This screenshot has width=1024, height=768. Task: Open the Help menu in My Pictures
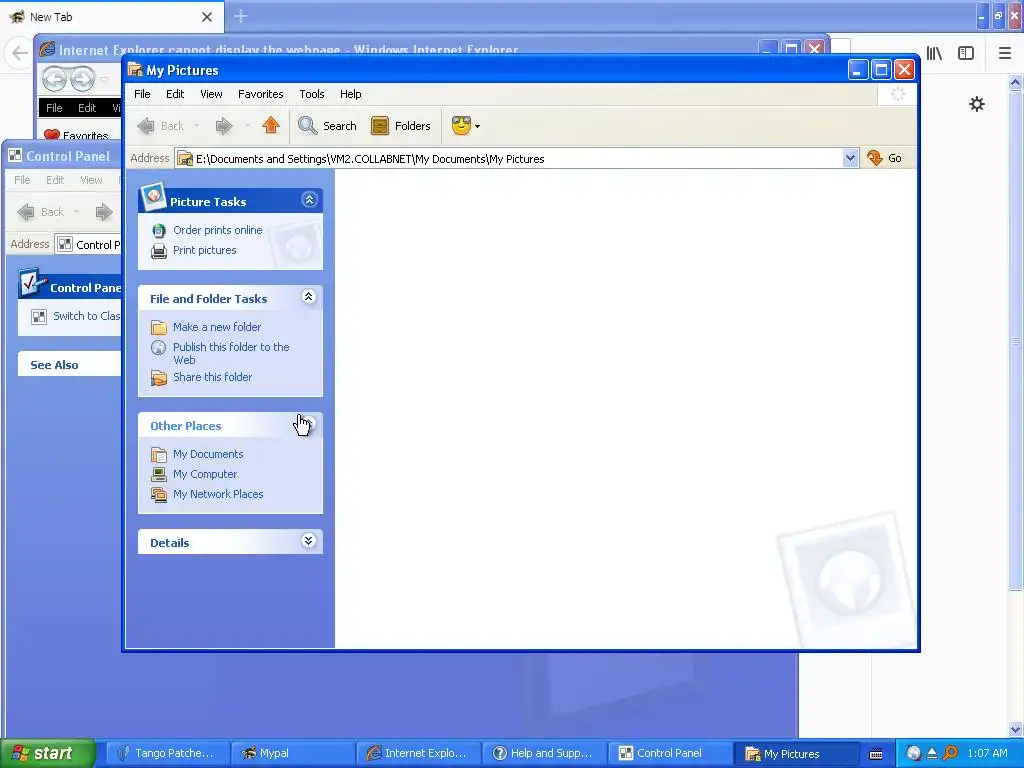click(350, 94)
